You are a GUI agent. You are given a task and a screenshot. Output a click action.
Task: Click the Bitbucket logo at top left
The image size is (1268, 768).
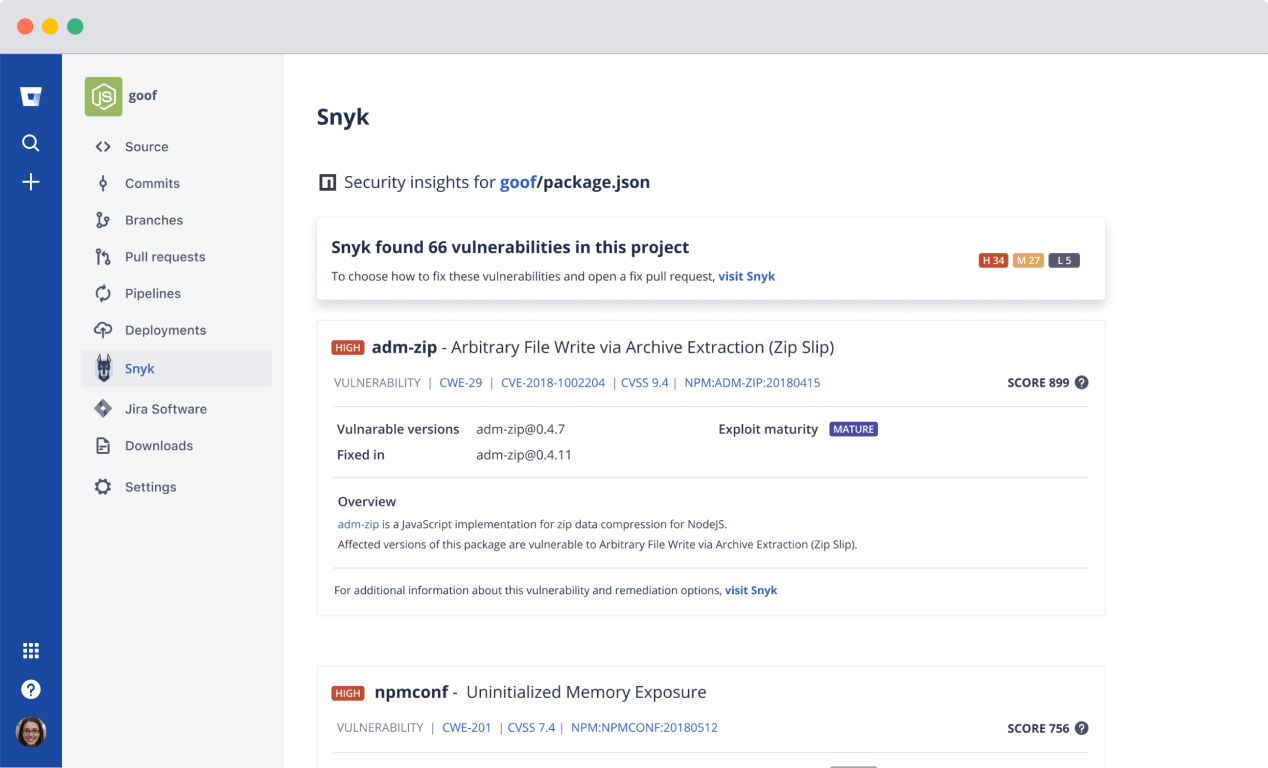pos(30,96)
